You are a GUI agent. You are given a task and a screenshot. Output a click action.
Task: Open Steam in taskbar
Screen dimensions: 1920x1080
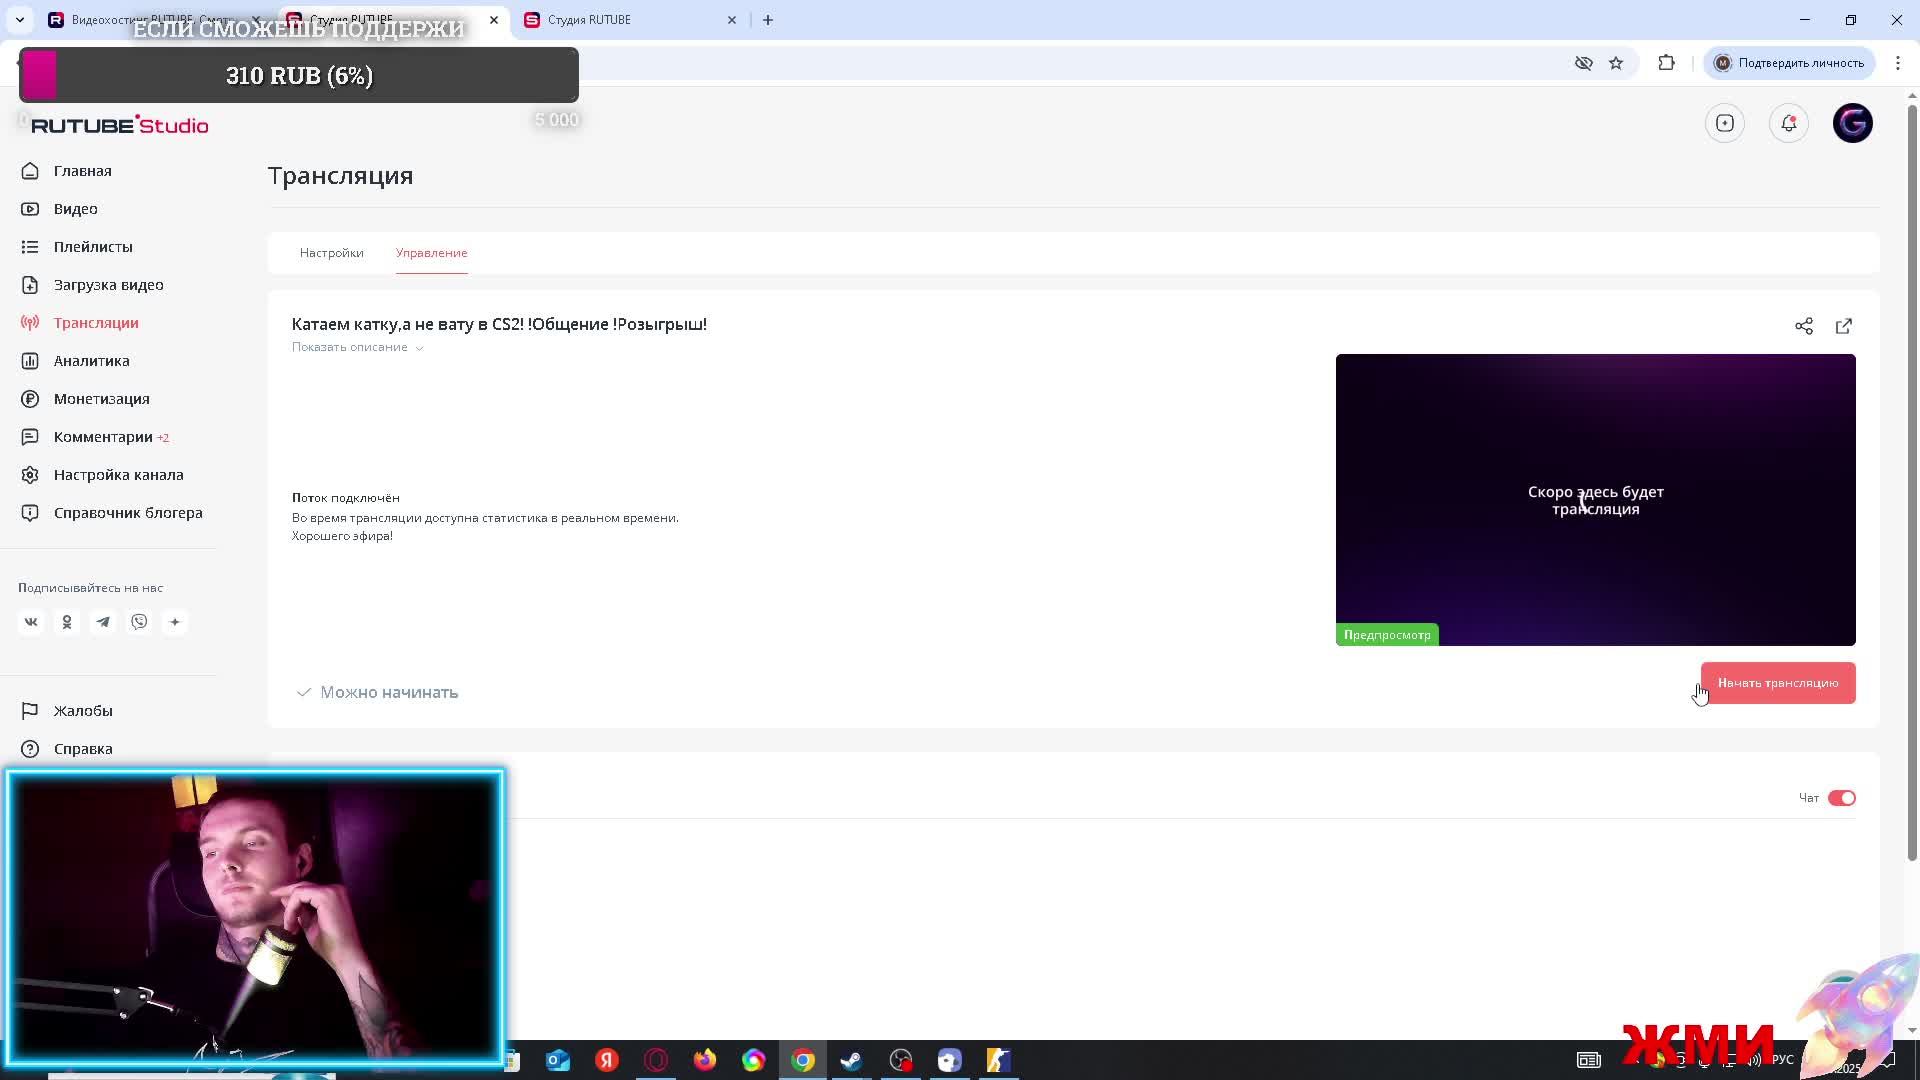852,1060
